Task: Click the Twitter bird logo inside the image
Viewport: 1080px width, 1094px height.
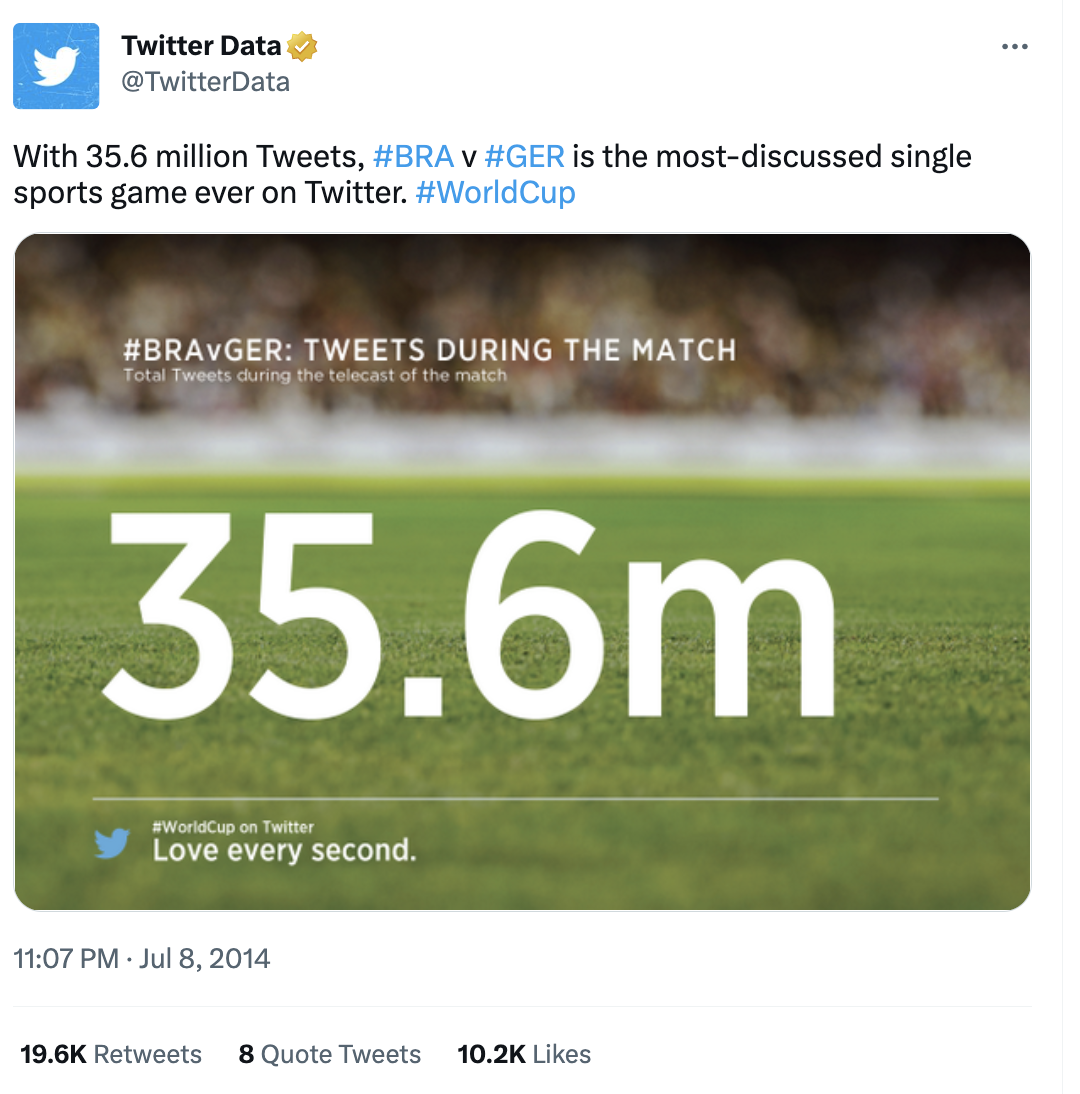Action: (112, 843)
